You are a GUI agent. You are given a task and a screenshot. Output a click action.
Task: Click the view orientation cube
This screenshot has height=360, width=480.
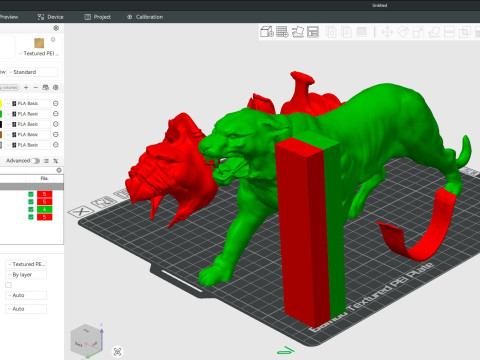click(x=86, y=341)
